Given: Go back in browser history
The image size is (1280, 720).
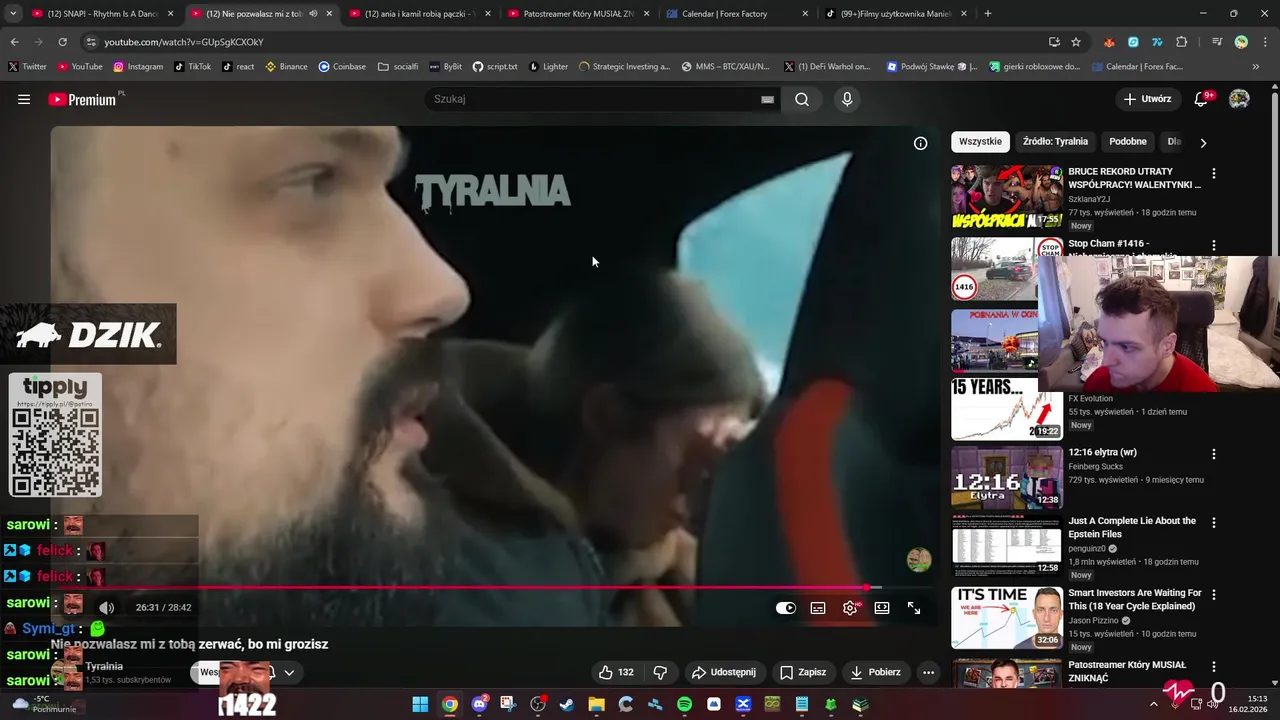Looking at the screenshot, I should 14,42.
